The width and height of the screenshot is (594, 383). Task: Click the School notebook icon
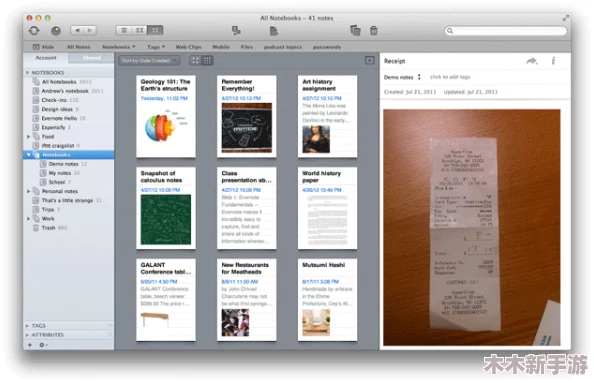click(x=43, y=182)
